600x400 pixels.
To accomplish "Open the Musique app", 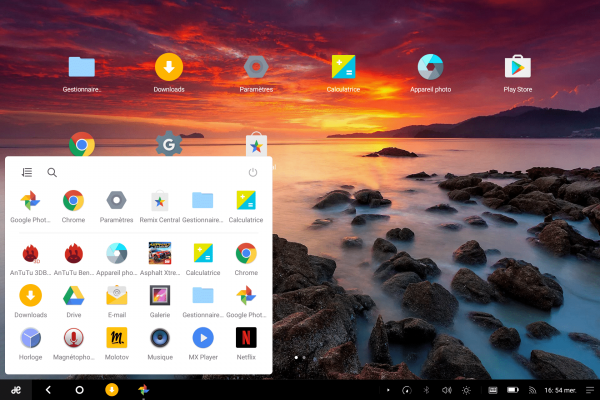I will point(160,338).
